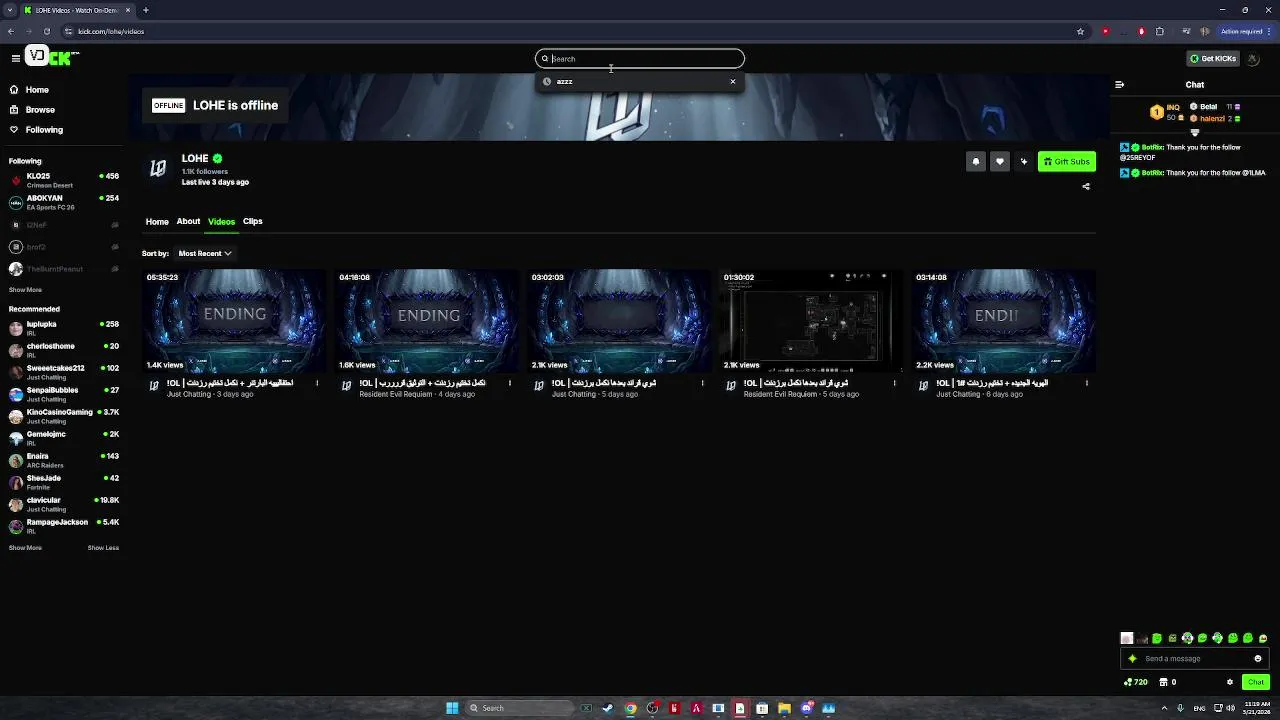
Task: Select the Videos tab
Action: 221,221
